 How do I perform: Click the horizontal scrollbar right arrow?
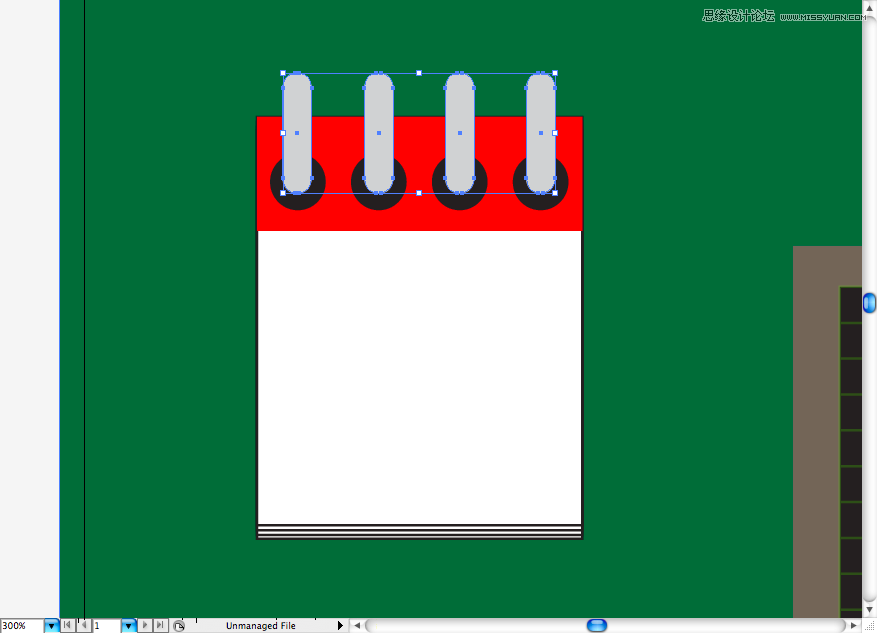[x=854, y=626]
